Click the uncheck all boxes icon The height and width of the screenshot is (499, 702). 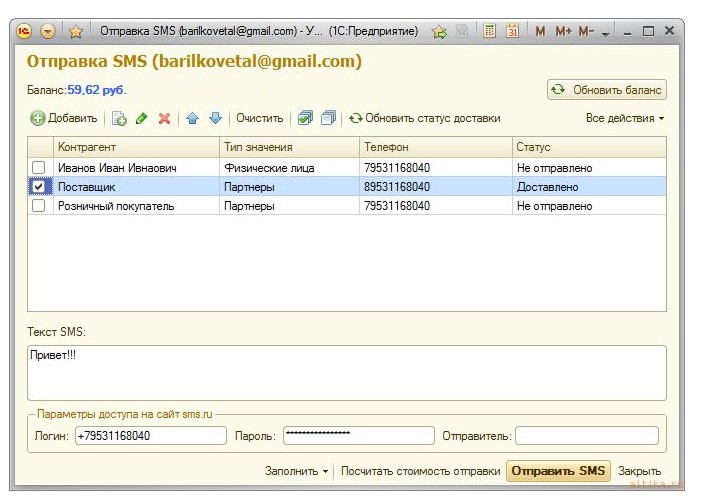(327, 118)
